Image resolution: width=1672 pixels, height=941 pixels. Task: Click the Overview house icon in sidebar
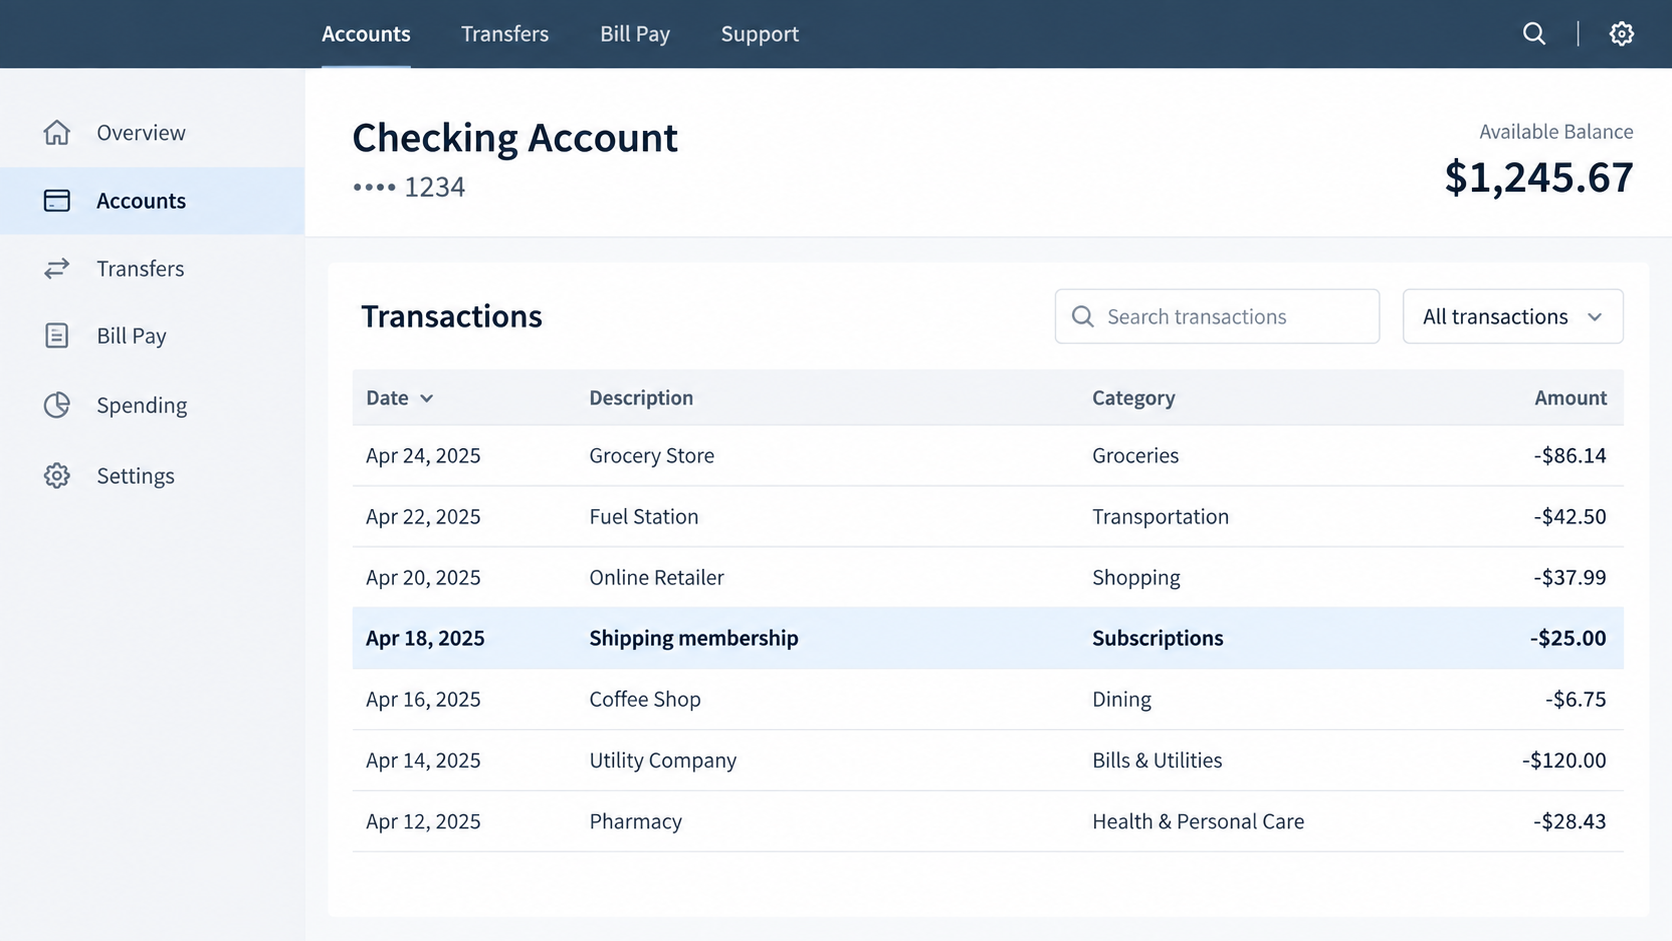(57, 132)
